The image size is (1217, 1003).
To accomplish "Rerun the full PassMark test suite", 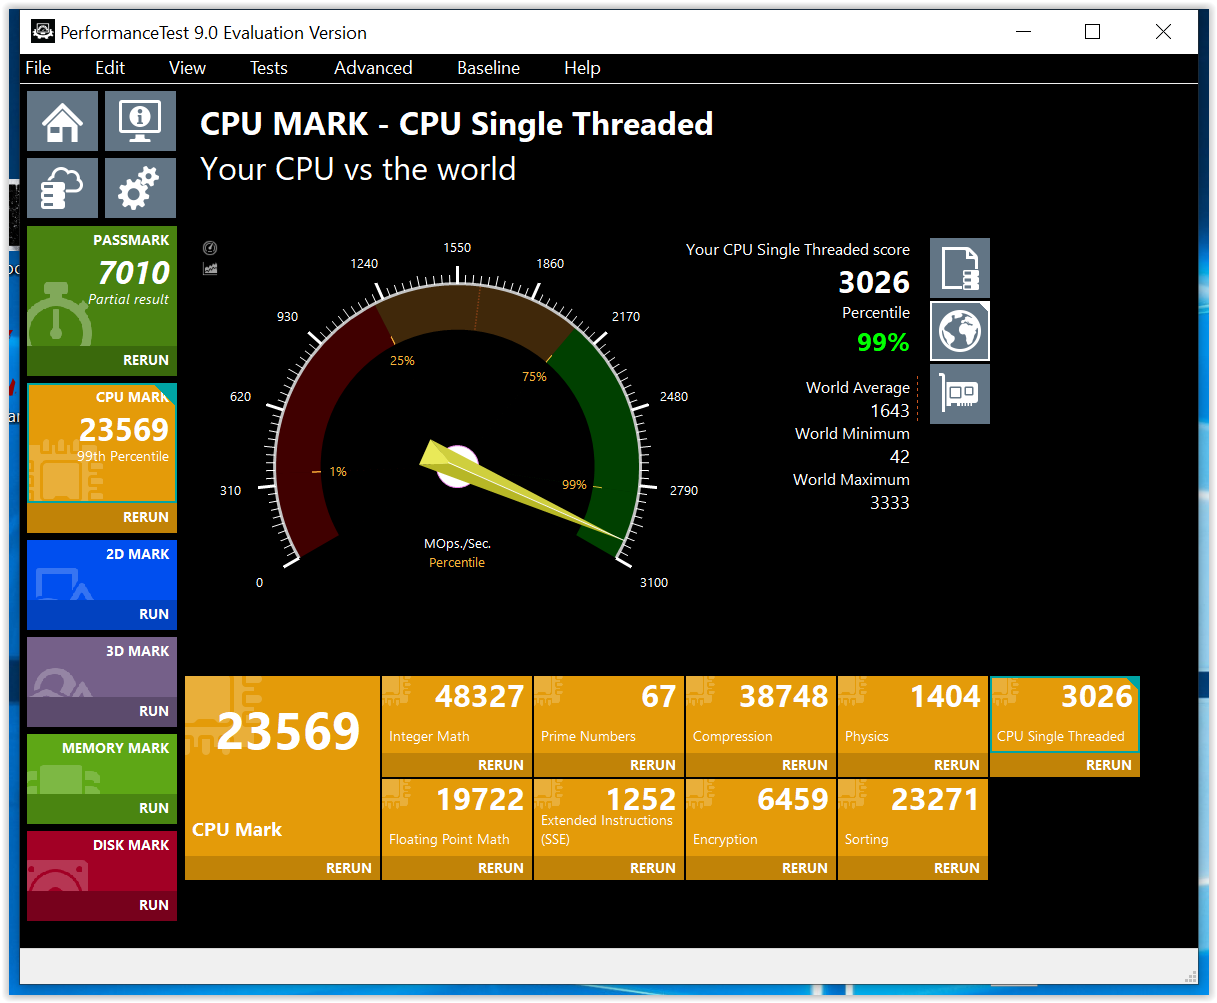I will 102,361.
